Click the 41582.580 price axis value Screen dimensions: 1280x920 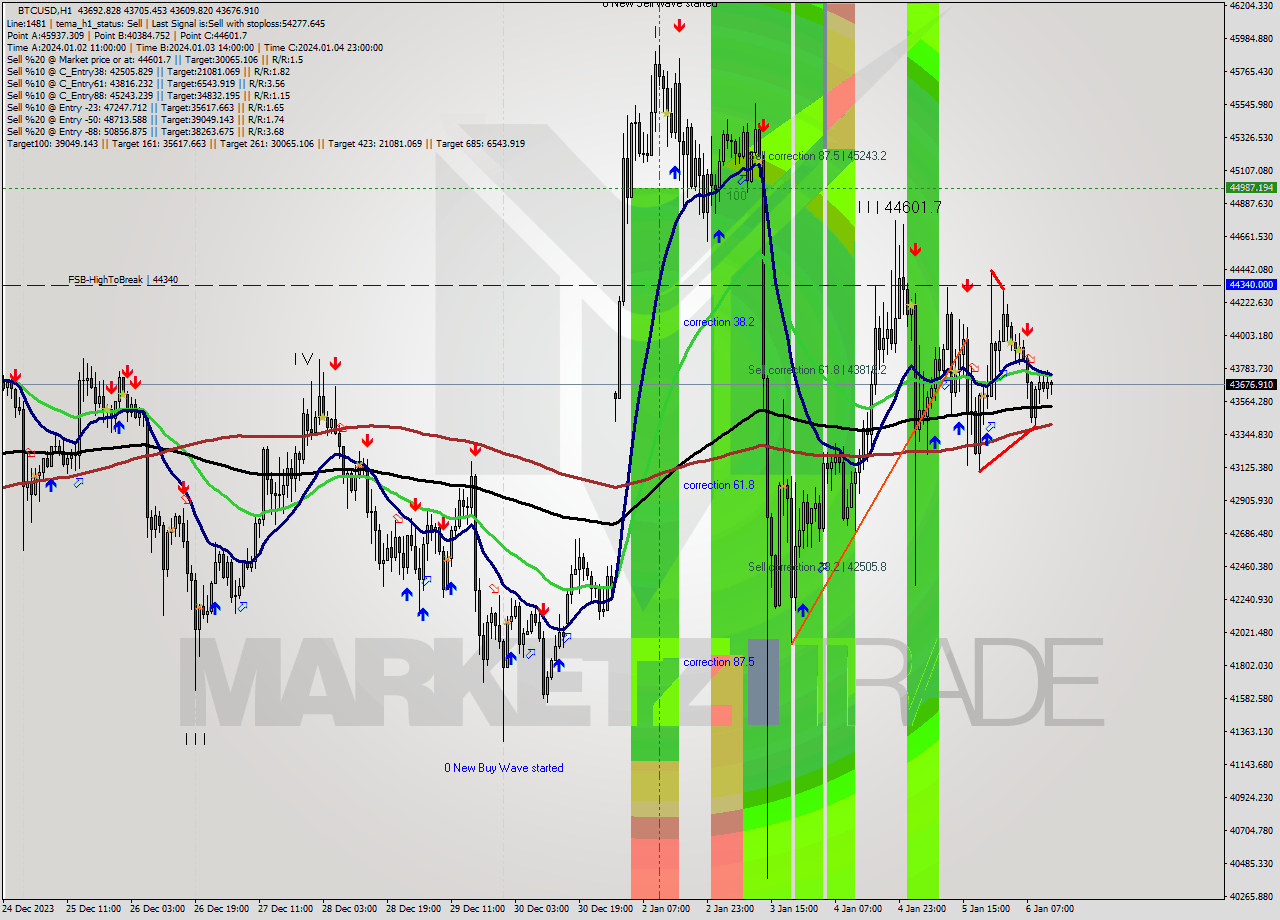click(1251, 699)
